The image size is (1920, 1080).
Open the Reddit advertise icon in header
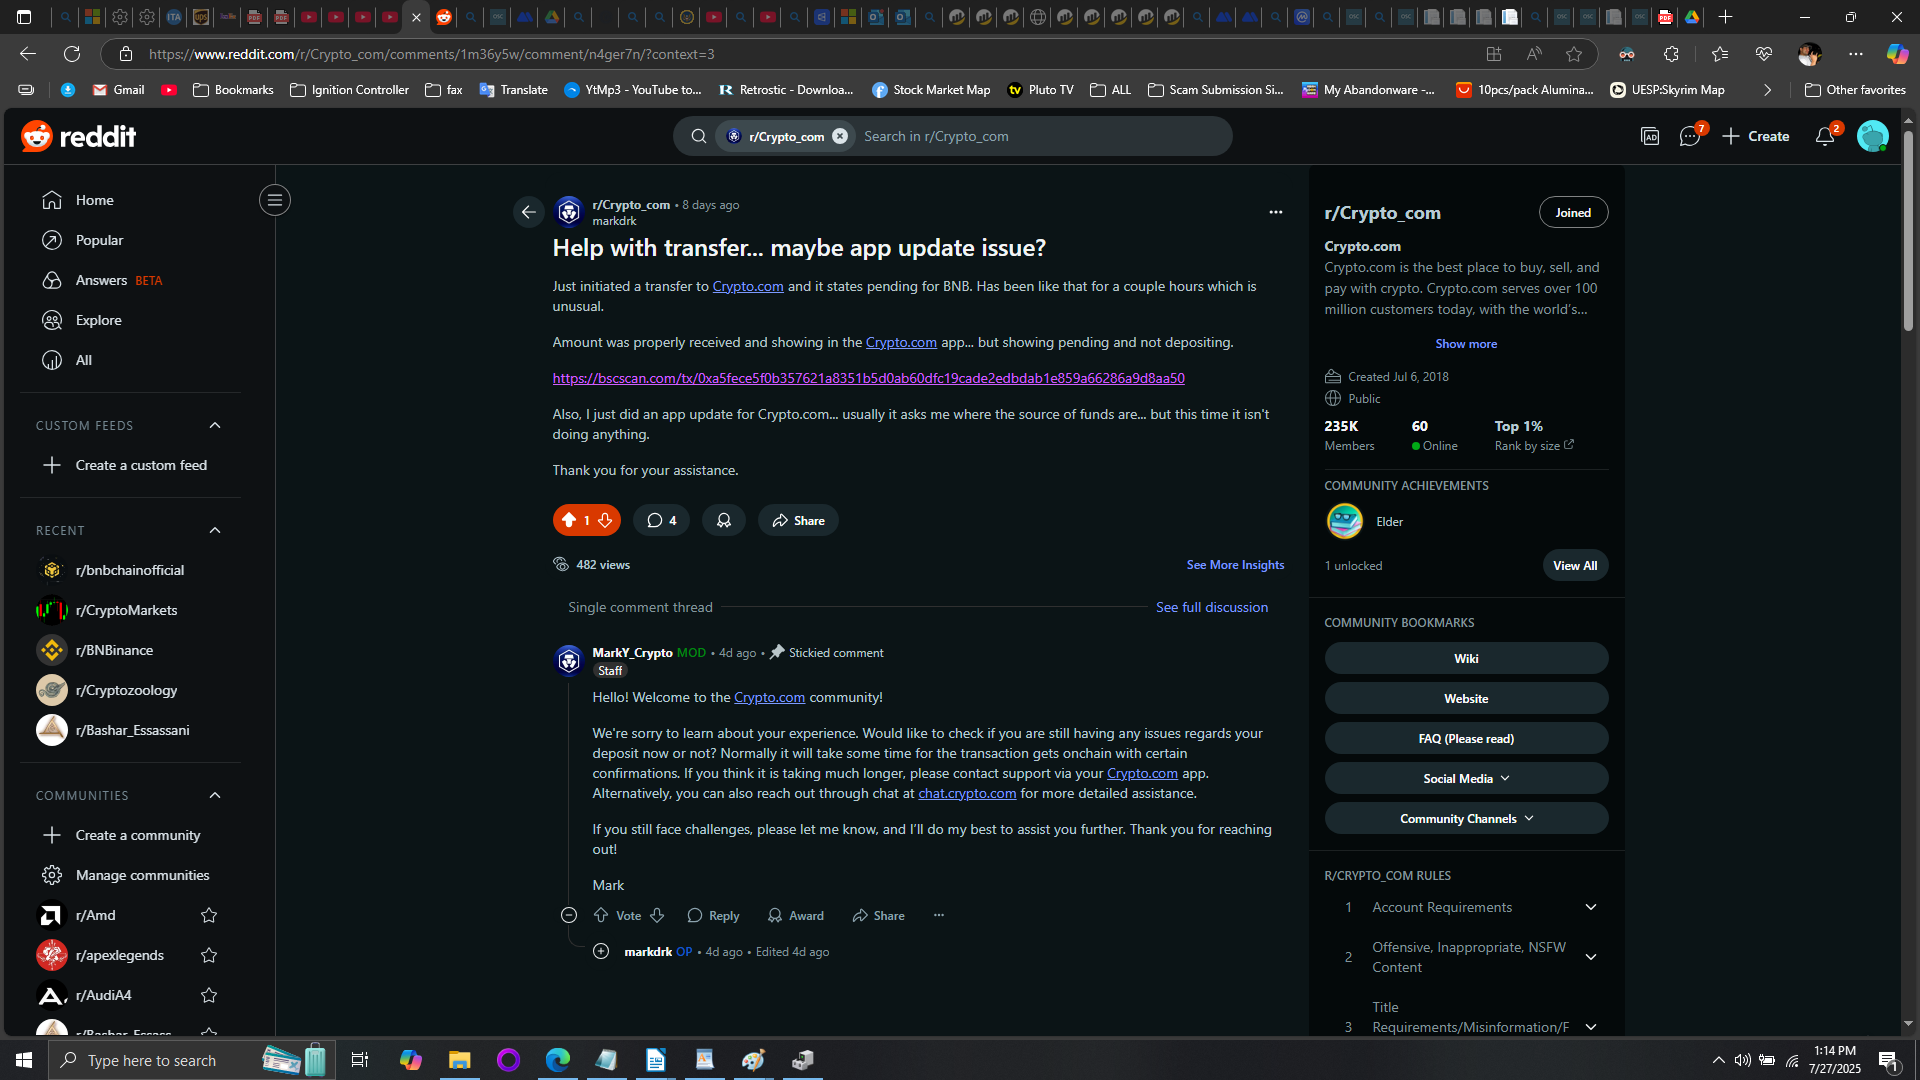coord(1650,137)
